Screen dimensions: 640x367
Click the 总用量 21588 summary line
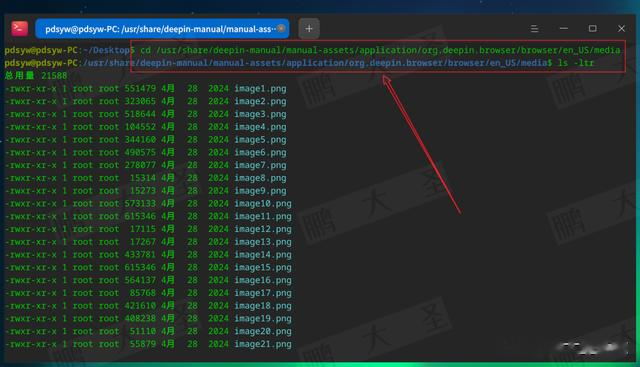36,76
